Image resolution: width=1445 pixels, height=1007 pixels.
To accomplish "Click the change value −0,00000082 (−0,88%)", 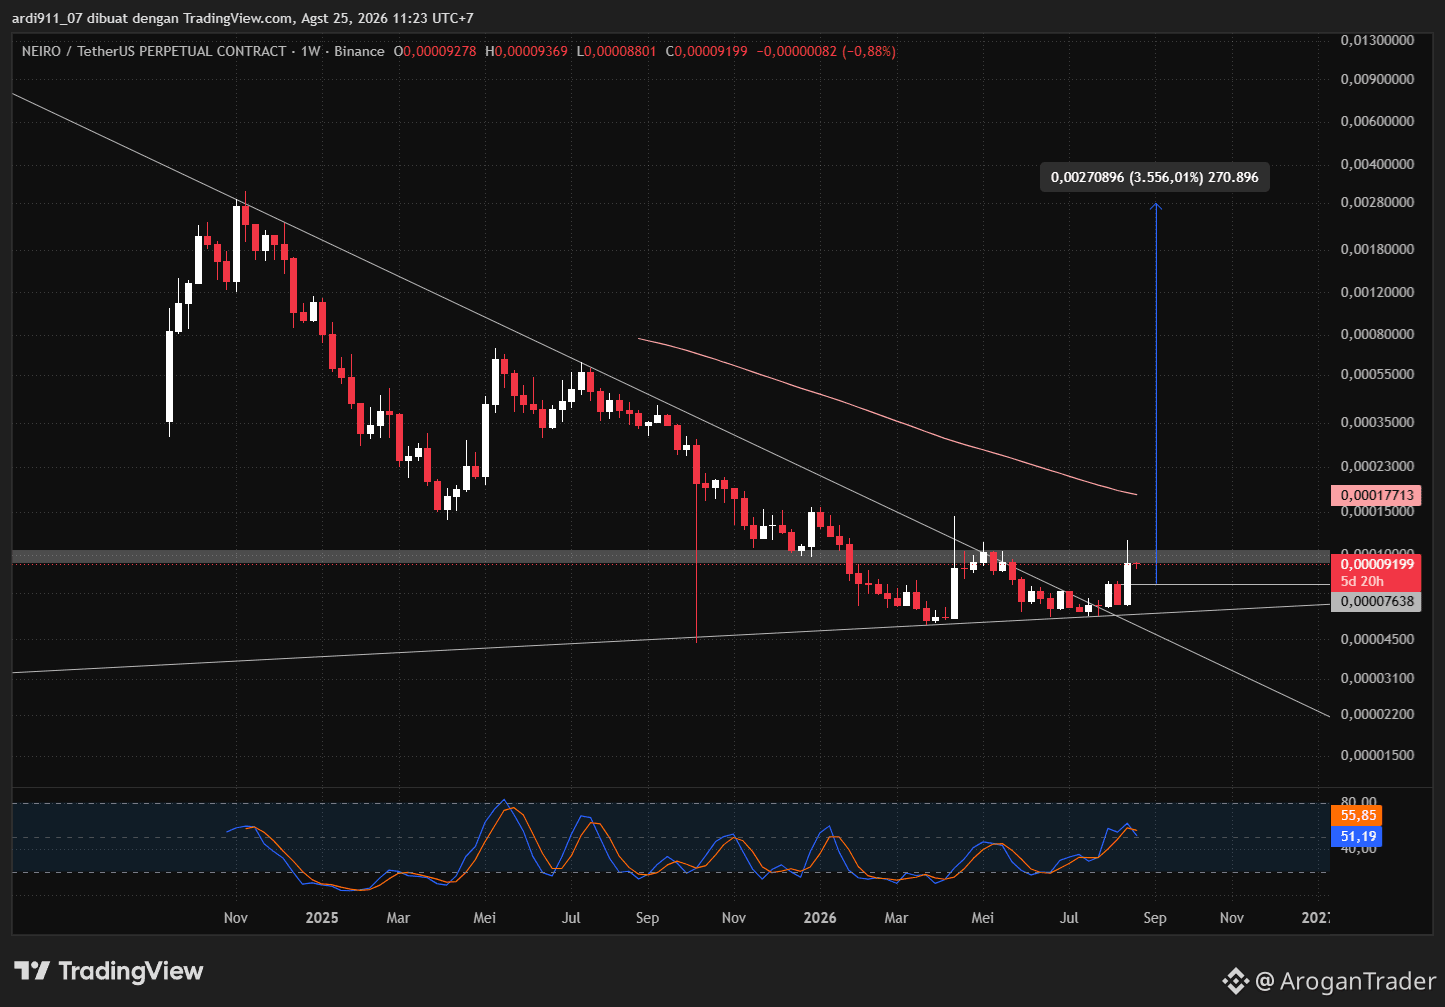I will pos(826,51).
